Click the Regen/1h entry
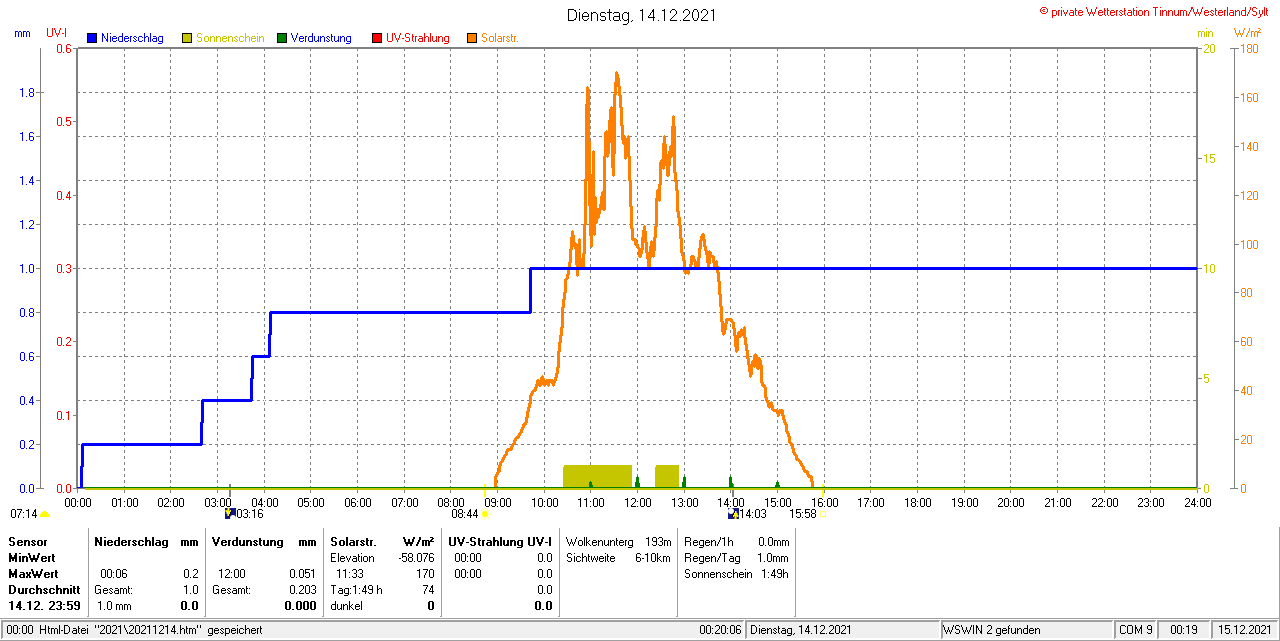This screenshot has width=1280, height=641. [x=736, y=541]
